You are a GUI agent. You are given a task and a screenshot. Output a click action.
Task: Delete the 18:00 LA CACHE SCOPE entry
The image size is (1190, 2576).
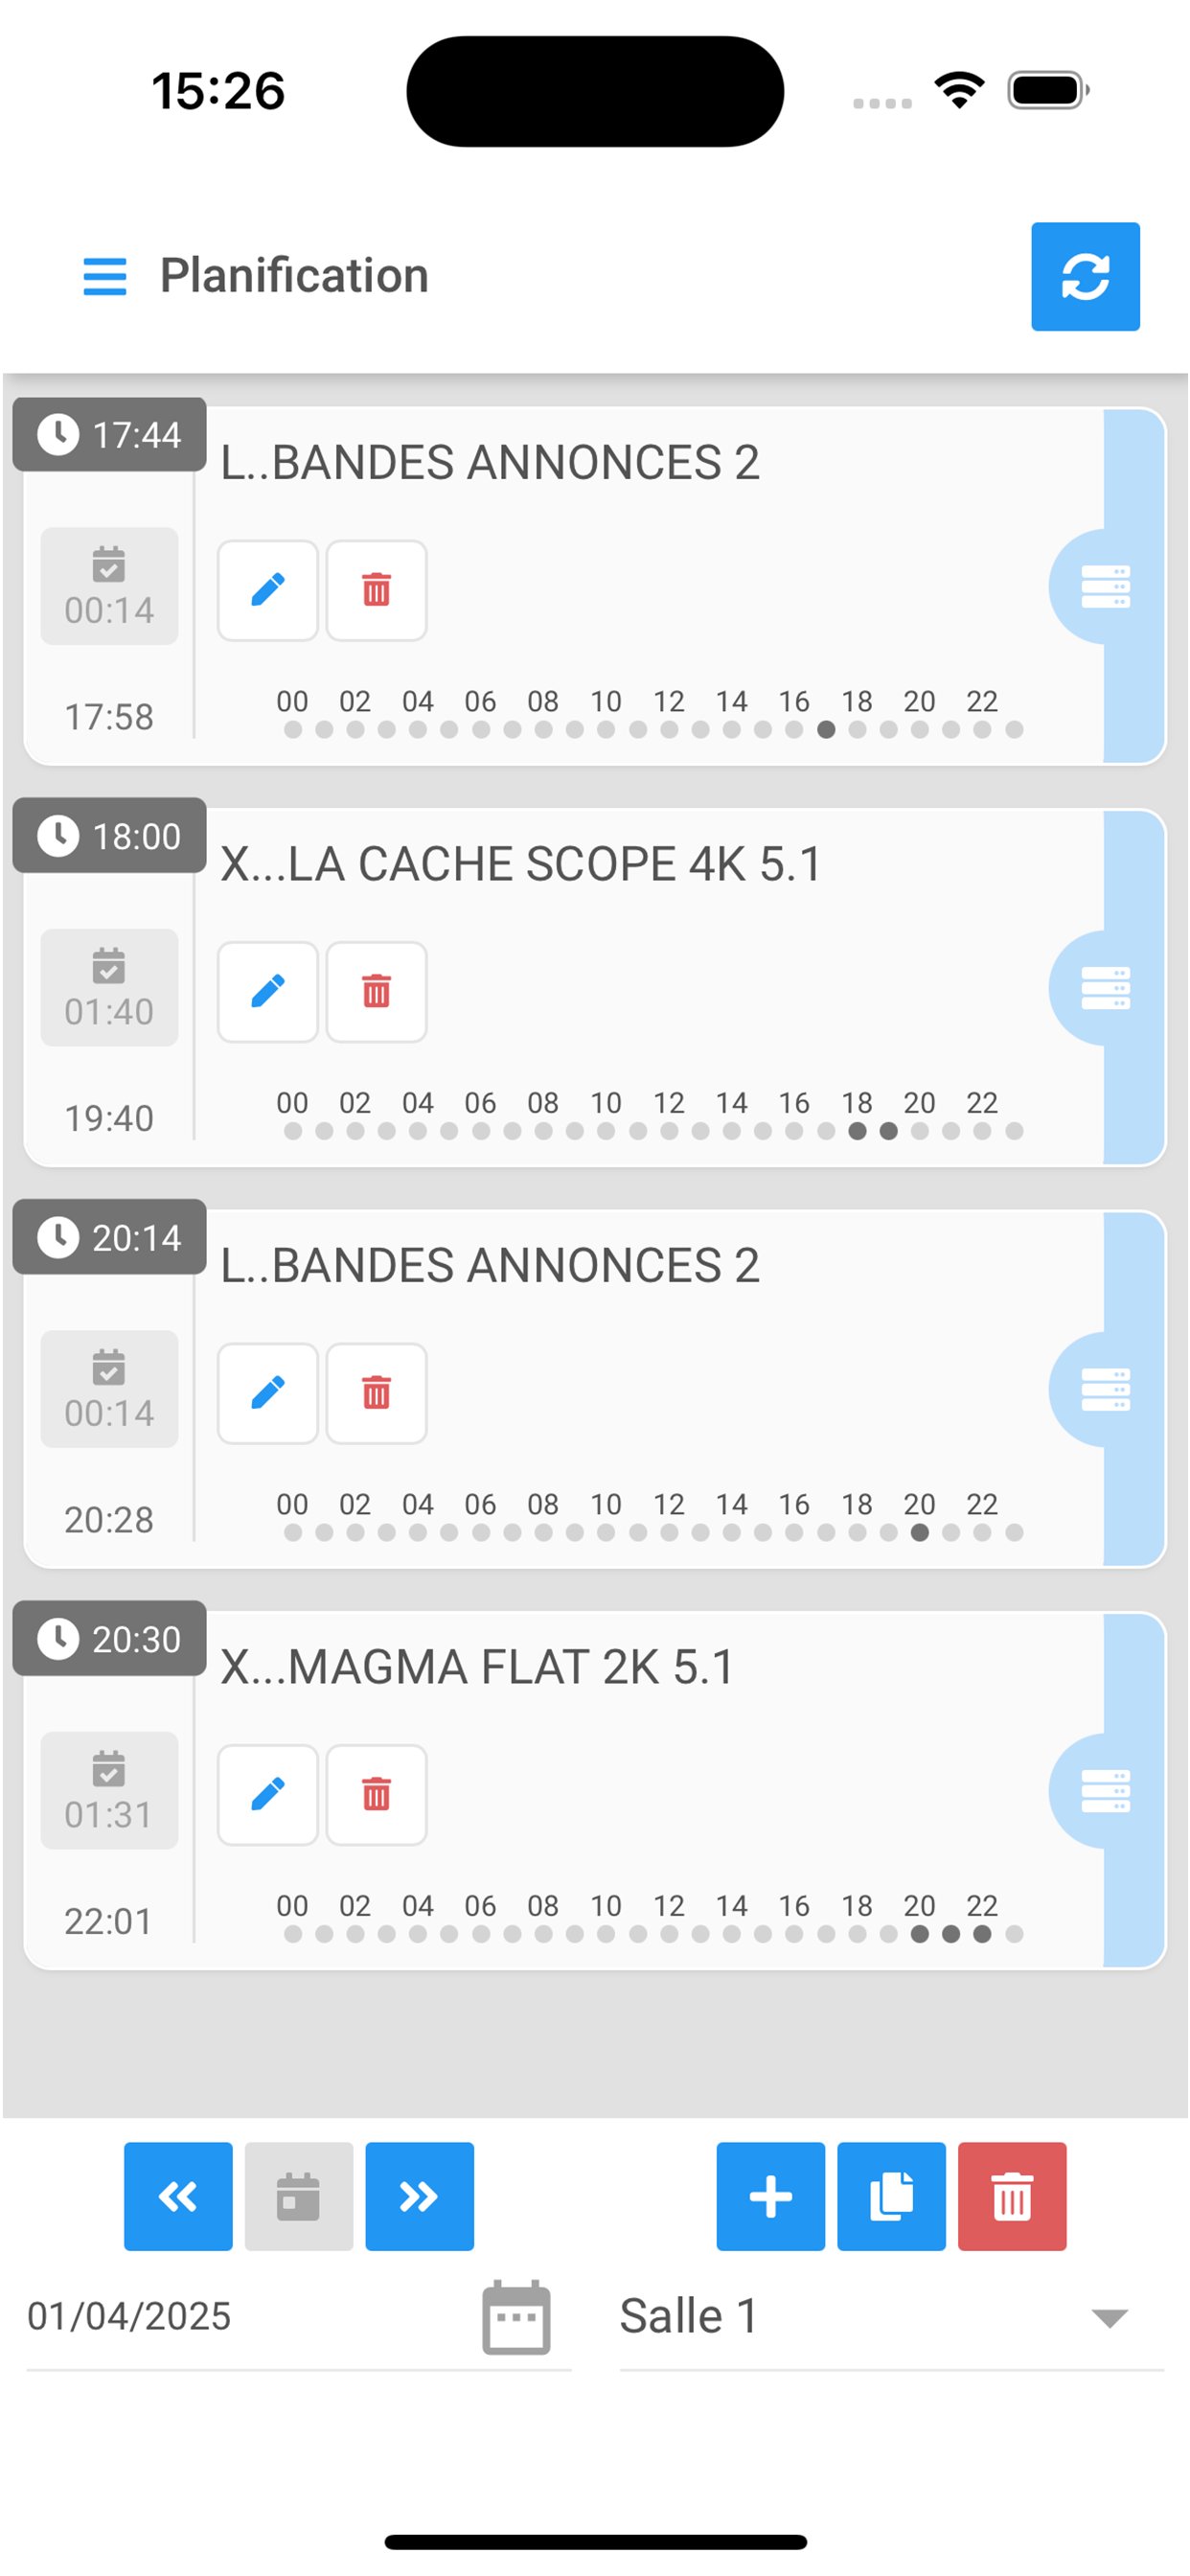tap(376, 991)
